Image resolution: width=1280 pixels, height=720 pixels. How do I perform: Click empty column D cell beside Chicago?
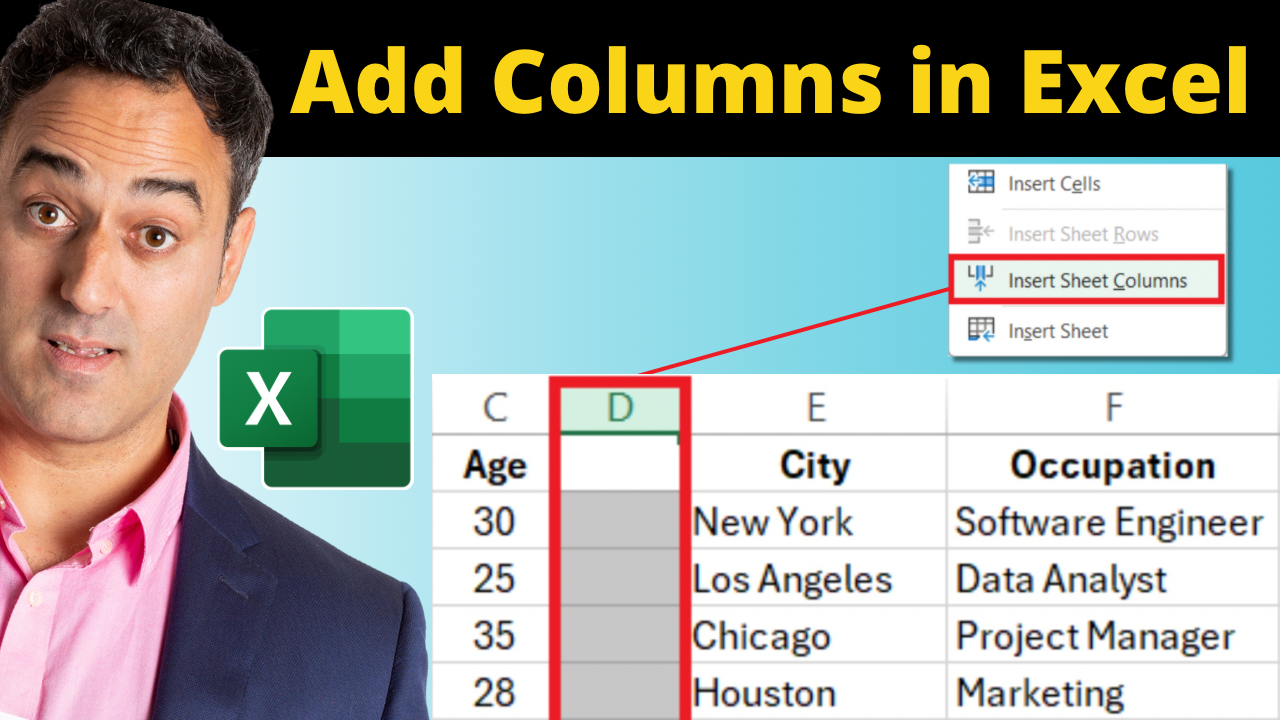[x=621, y=635]
